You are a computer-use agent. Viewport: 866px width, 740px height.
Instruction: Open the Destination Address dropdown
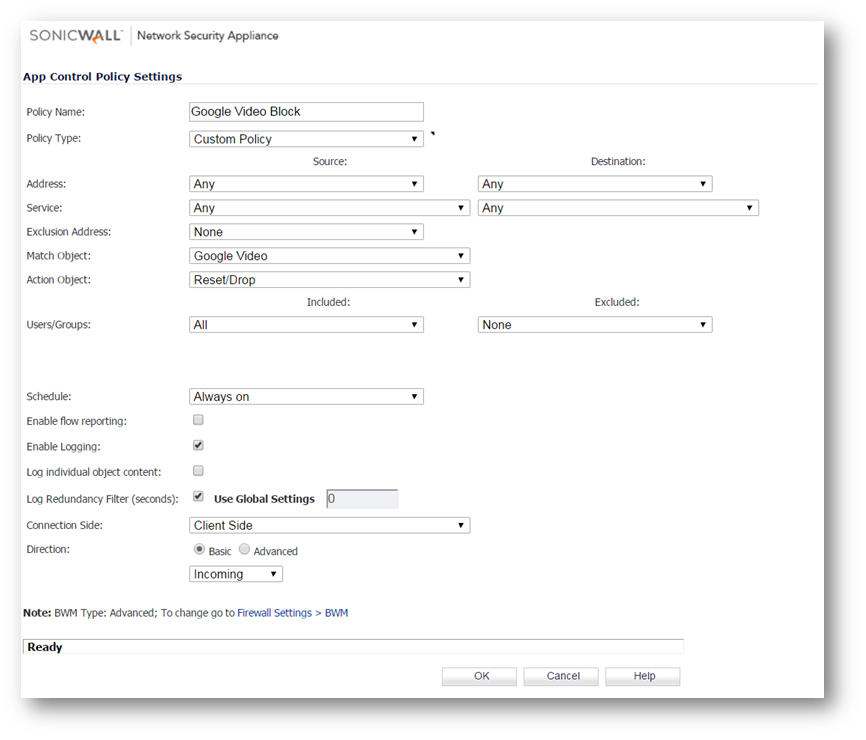[594, 184]
